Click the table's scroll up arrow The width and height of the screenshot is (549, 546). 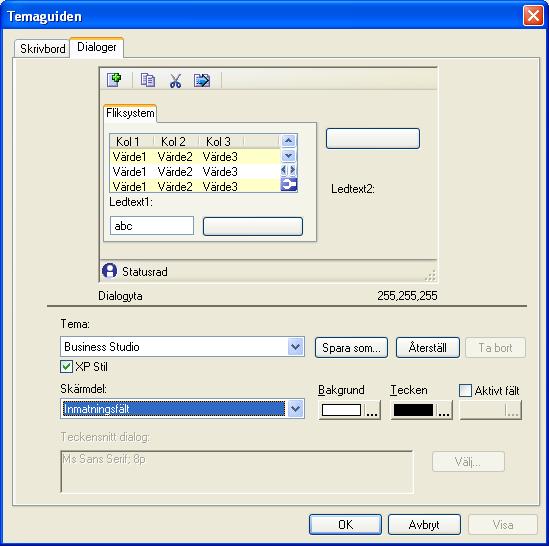(289, 141)
